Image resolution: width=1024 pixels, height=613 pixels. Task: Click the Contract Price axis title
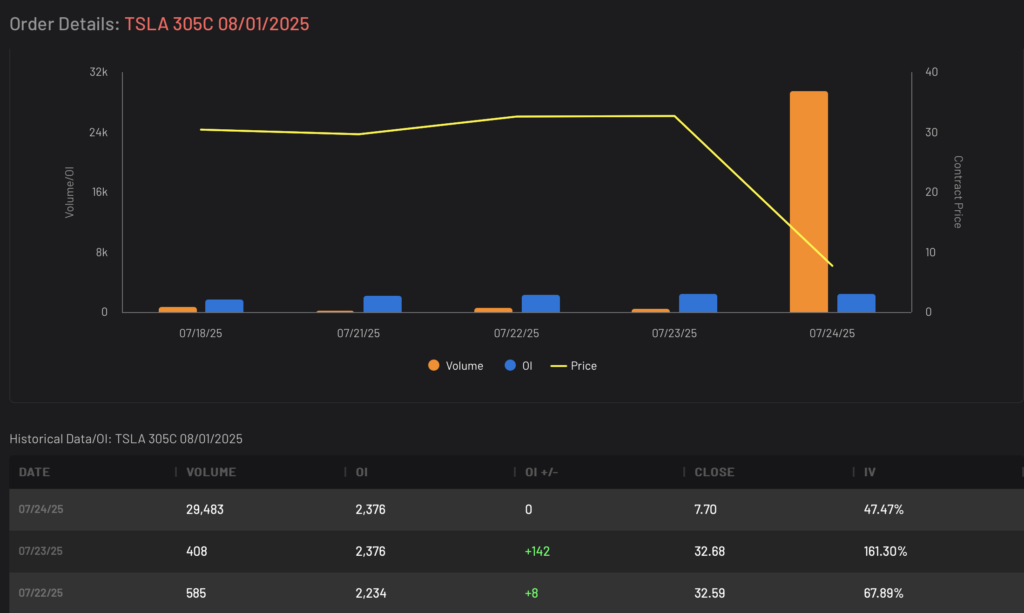pyautogui.click(x=958, y=192)
